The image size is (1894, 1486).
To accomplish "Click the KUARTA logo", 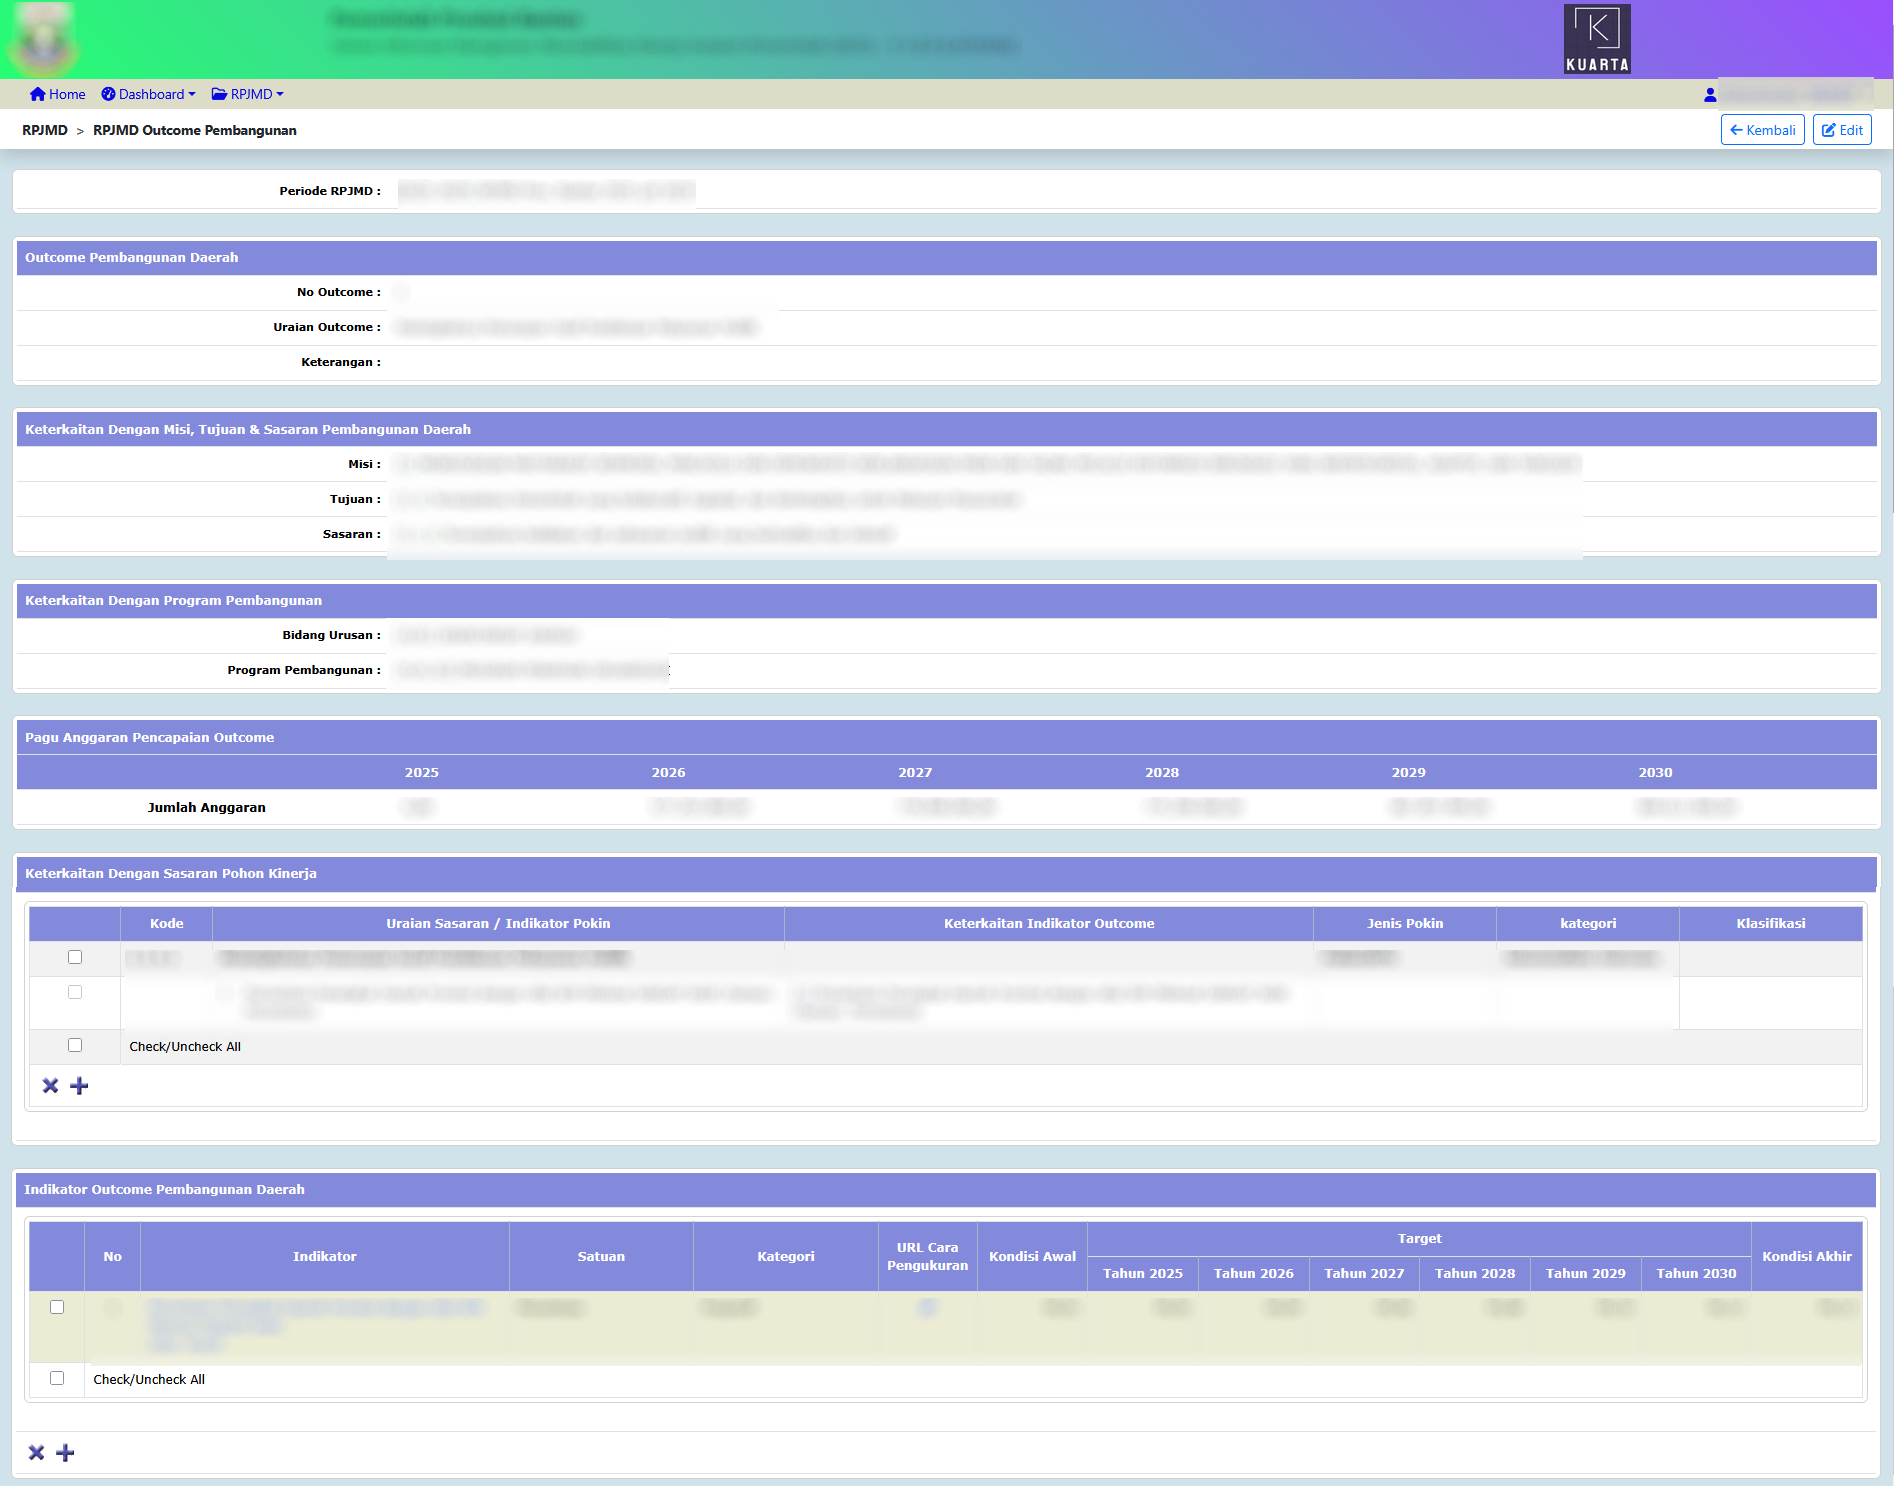I will [x=1596, y=38].
